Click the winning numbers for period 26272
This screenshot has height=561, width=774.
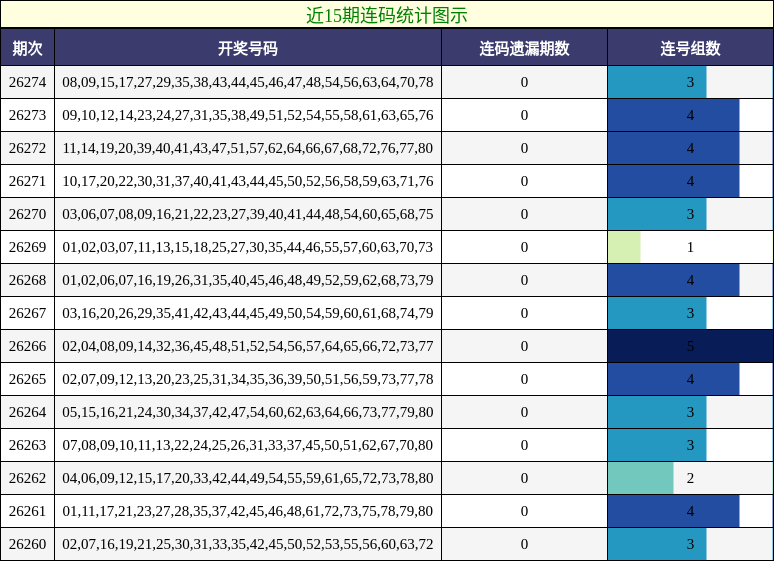tap(248, 148)
